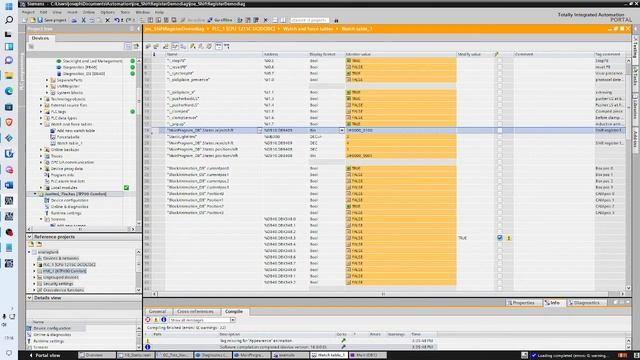The width and height of the screenshot is (640, 360).
Task: Expand the Online backups node
Action: [41, 149]
